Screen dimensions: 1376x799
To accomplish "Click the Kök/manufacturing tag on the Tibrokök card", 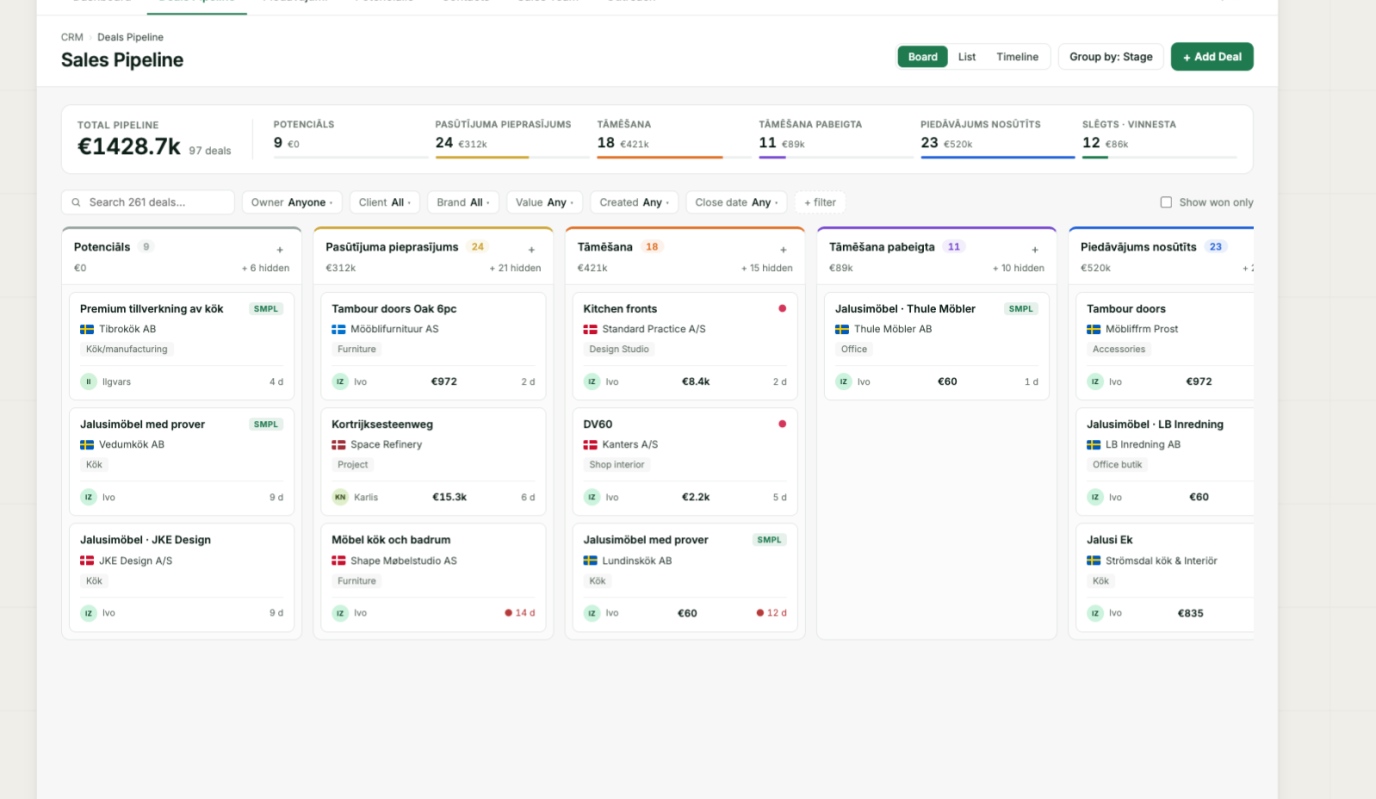I will tap(127, 349).
